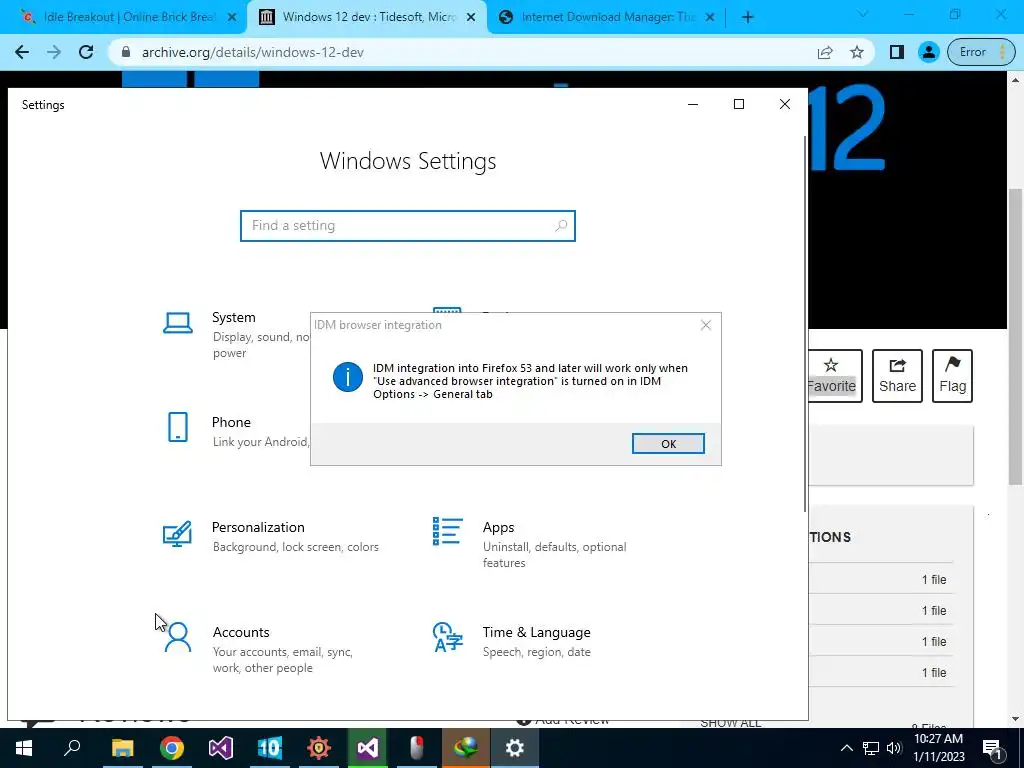This screenshot has height=768, width=1024.
Task: Open System settings laptop icon
Action: point(178,323)
